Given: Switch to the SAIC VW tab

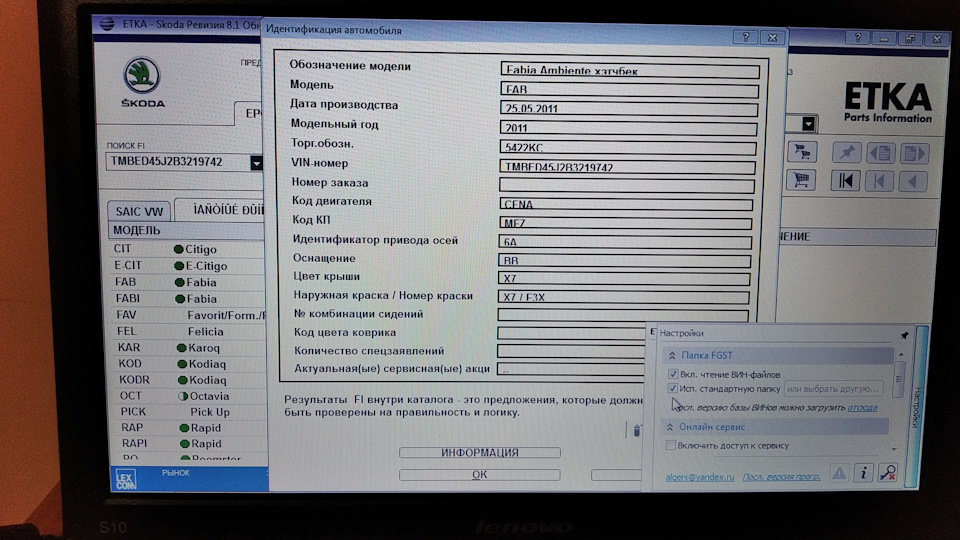Looking at the screenshot, I should click(x=139, y=211).
